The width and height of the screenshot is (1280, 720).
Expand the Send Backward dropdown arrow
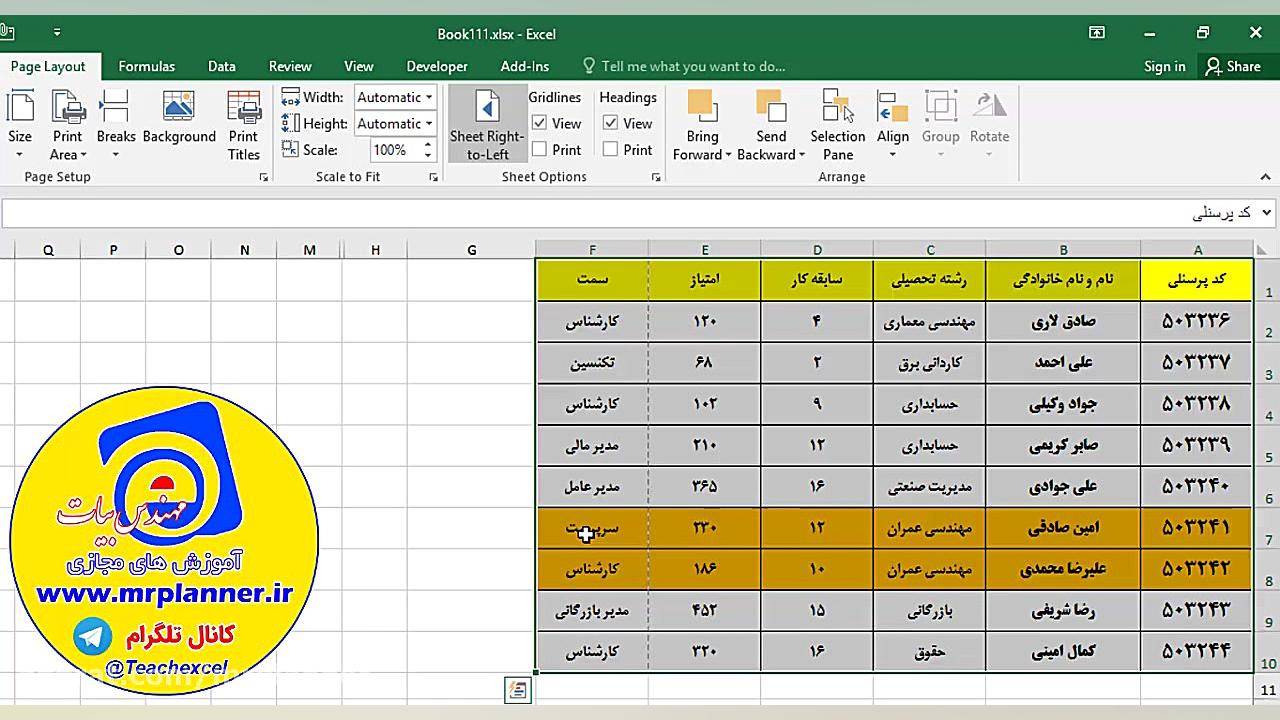pyautogui.click(x=801, y=155)
